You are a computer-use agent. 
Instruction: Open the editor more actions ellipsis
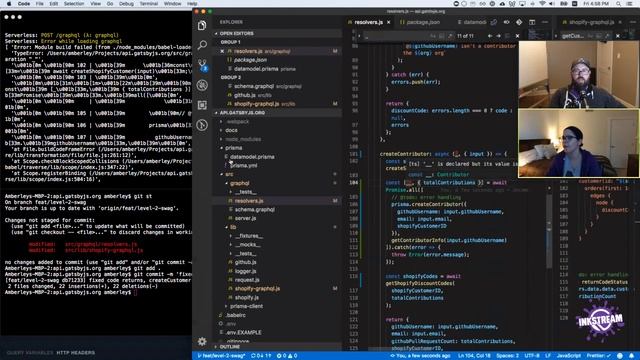(x=545, y=22)
